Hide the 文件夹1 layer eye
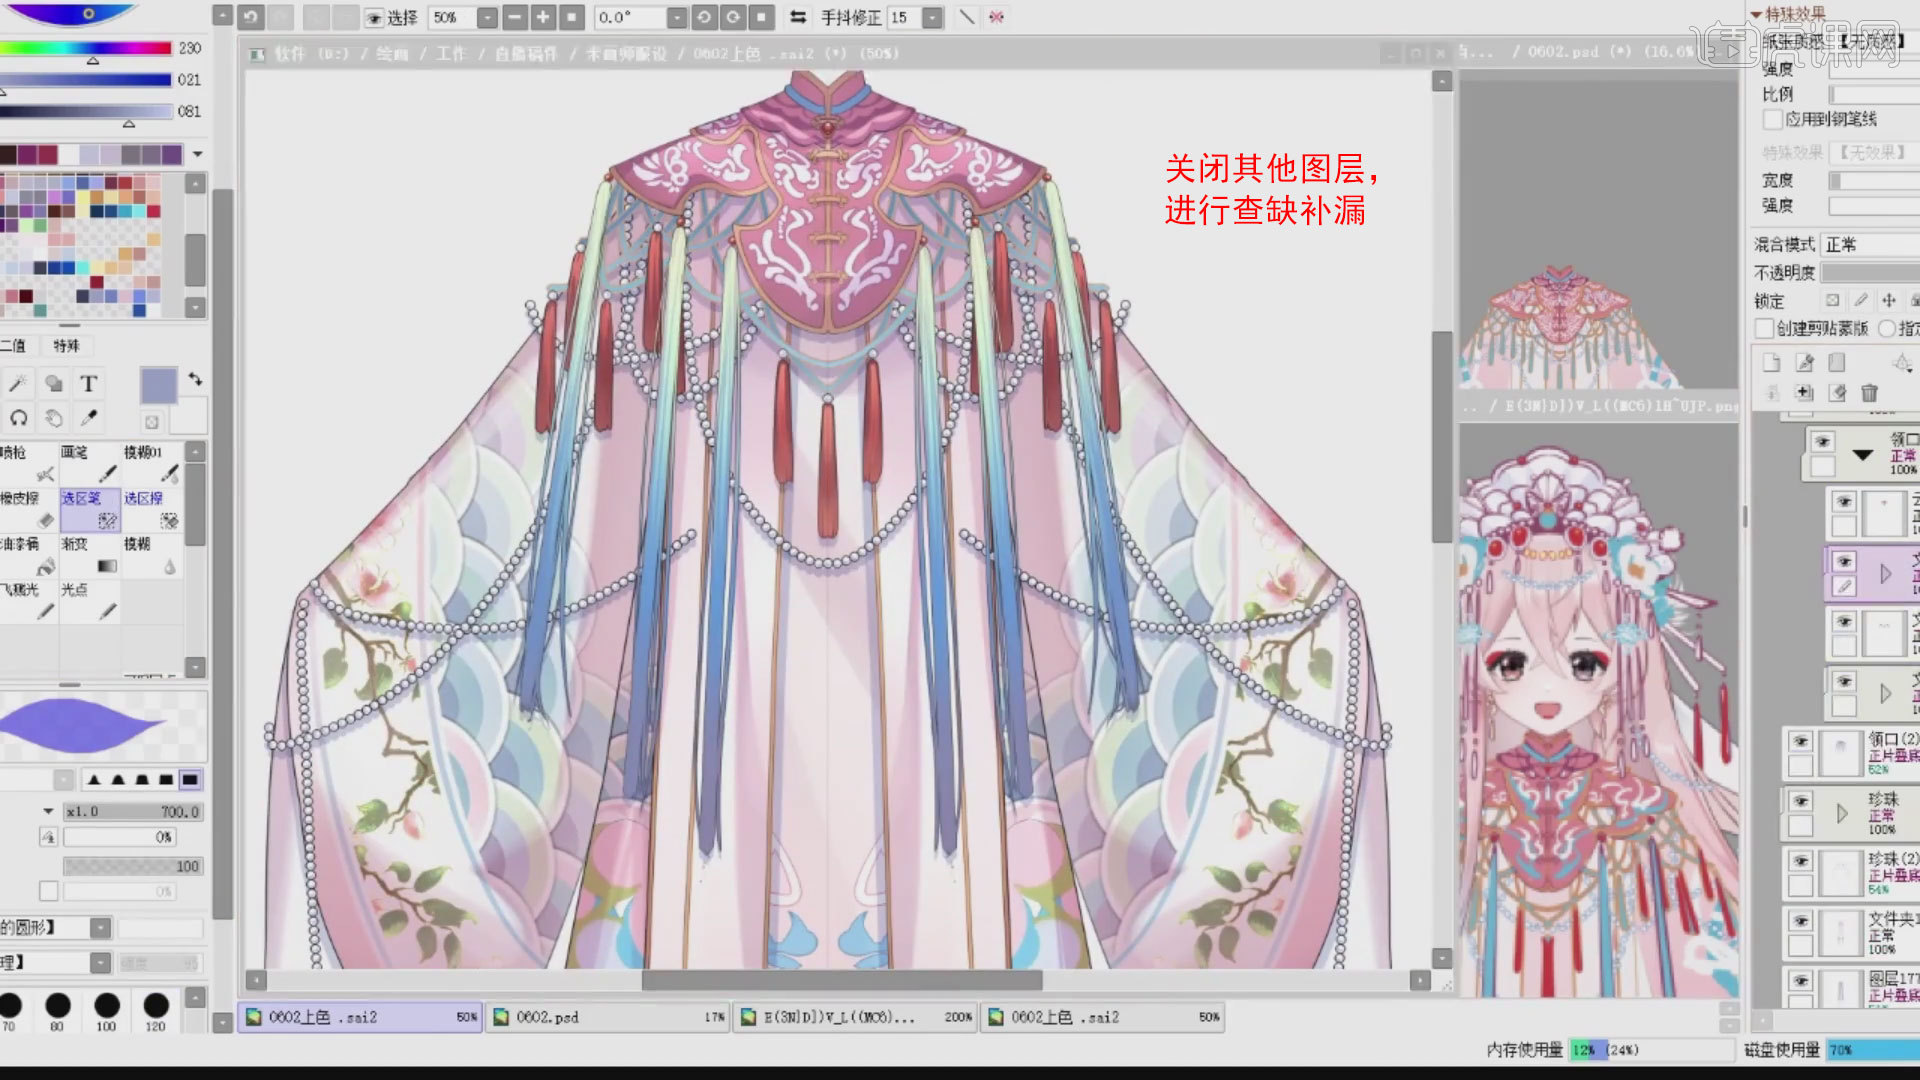The width and height of the screenshot is (1920, 1080). pyautogui.click(x=1801, y=922)
